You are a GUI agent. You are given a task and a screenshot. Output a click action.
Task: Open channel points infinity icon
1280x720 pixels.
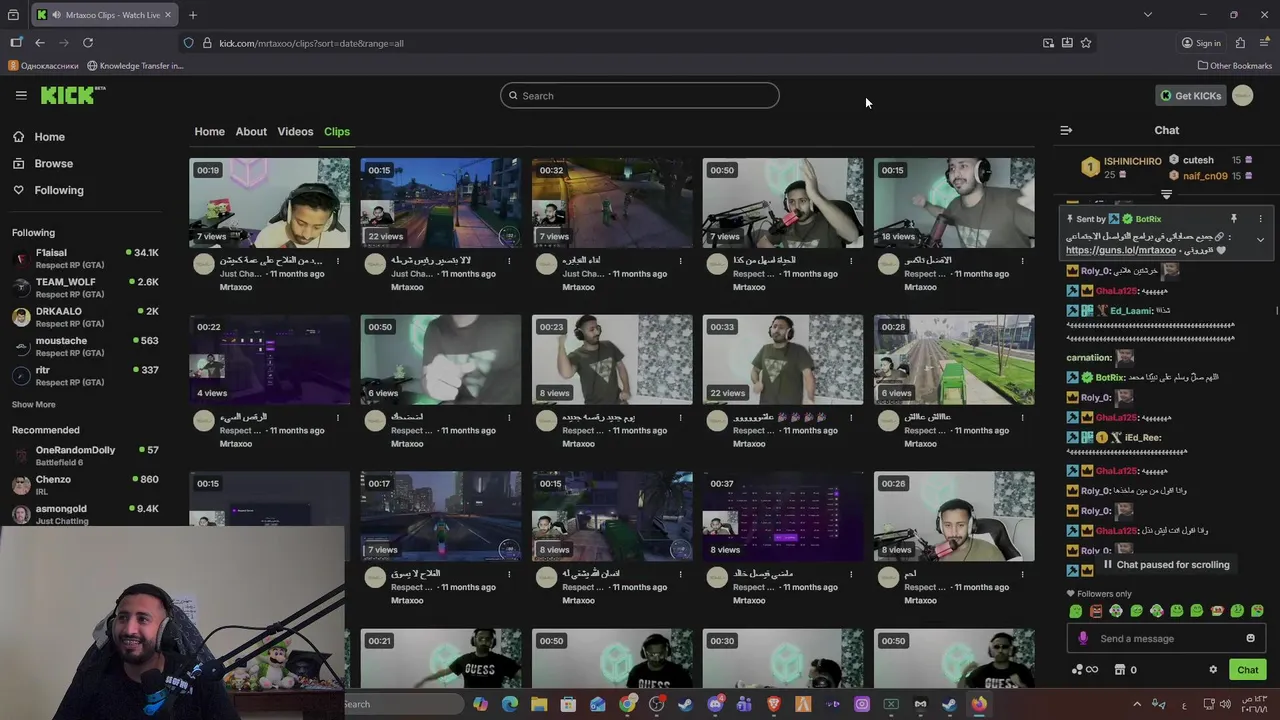click(1085, 670)
